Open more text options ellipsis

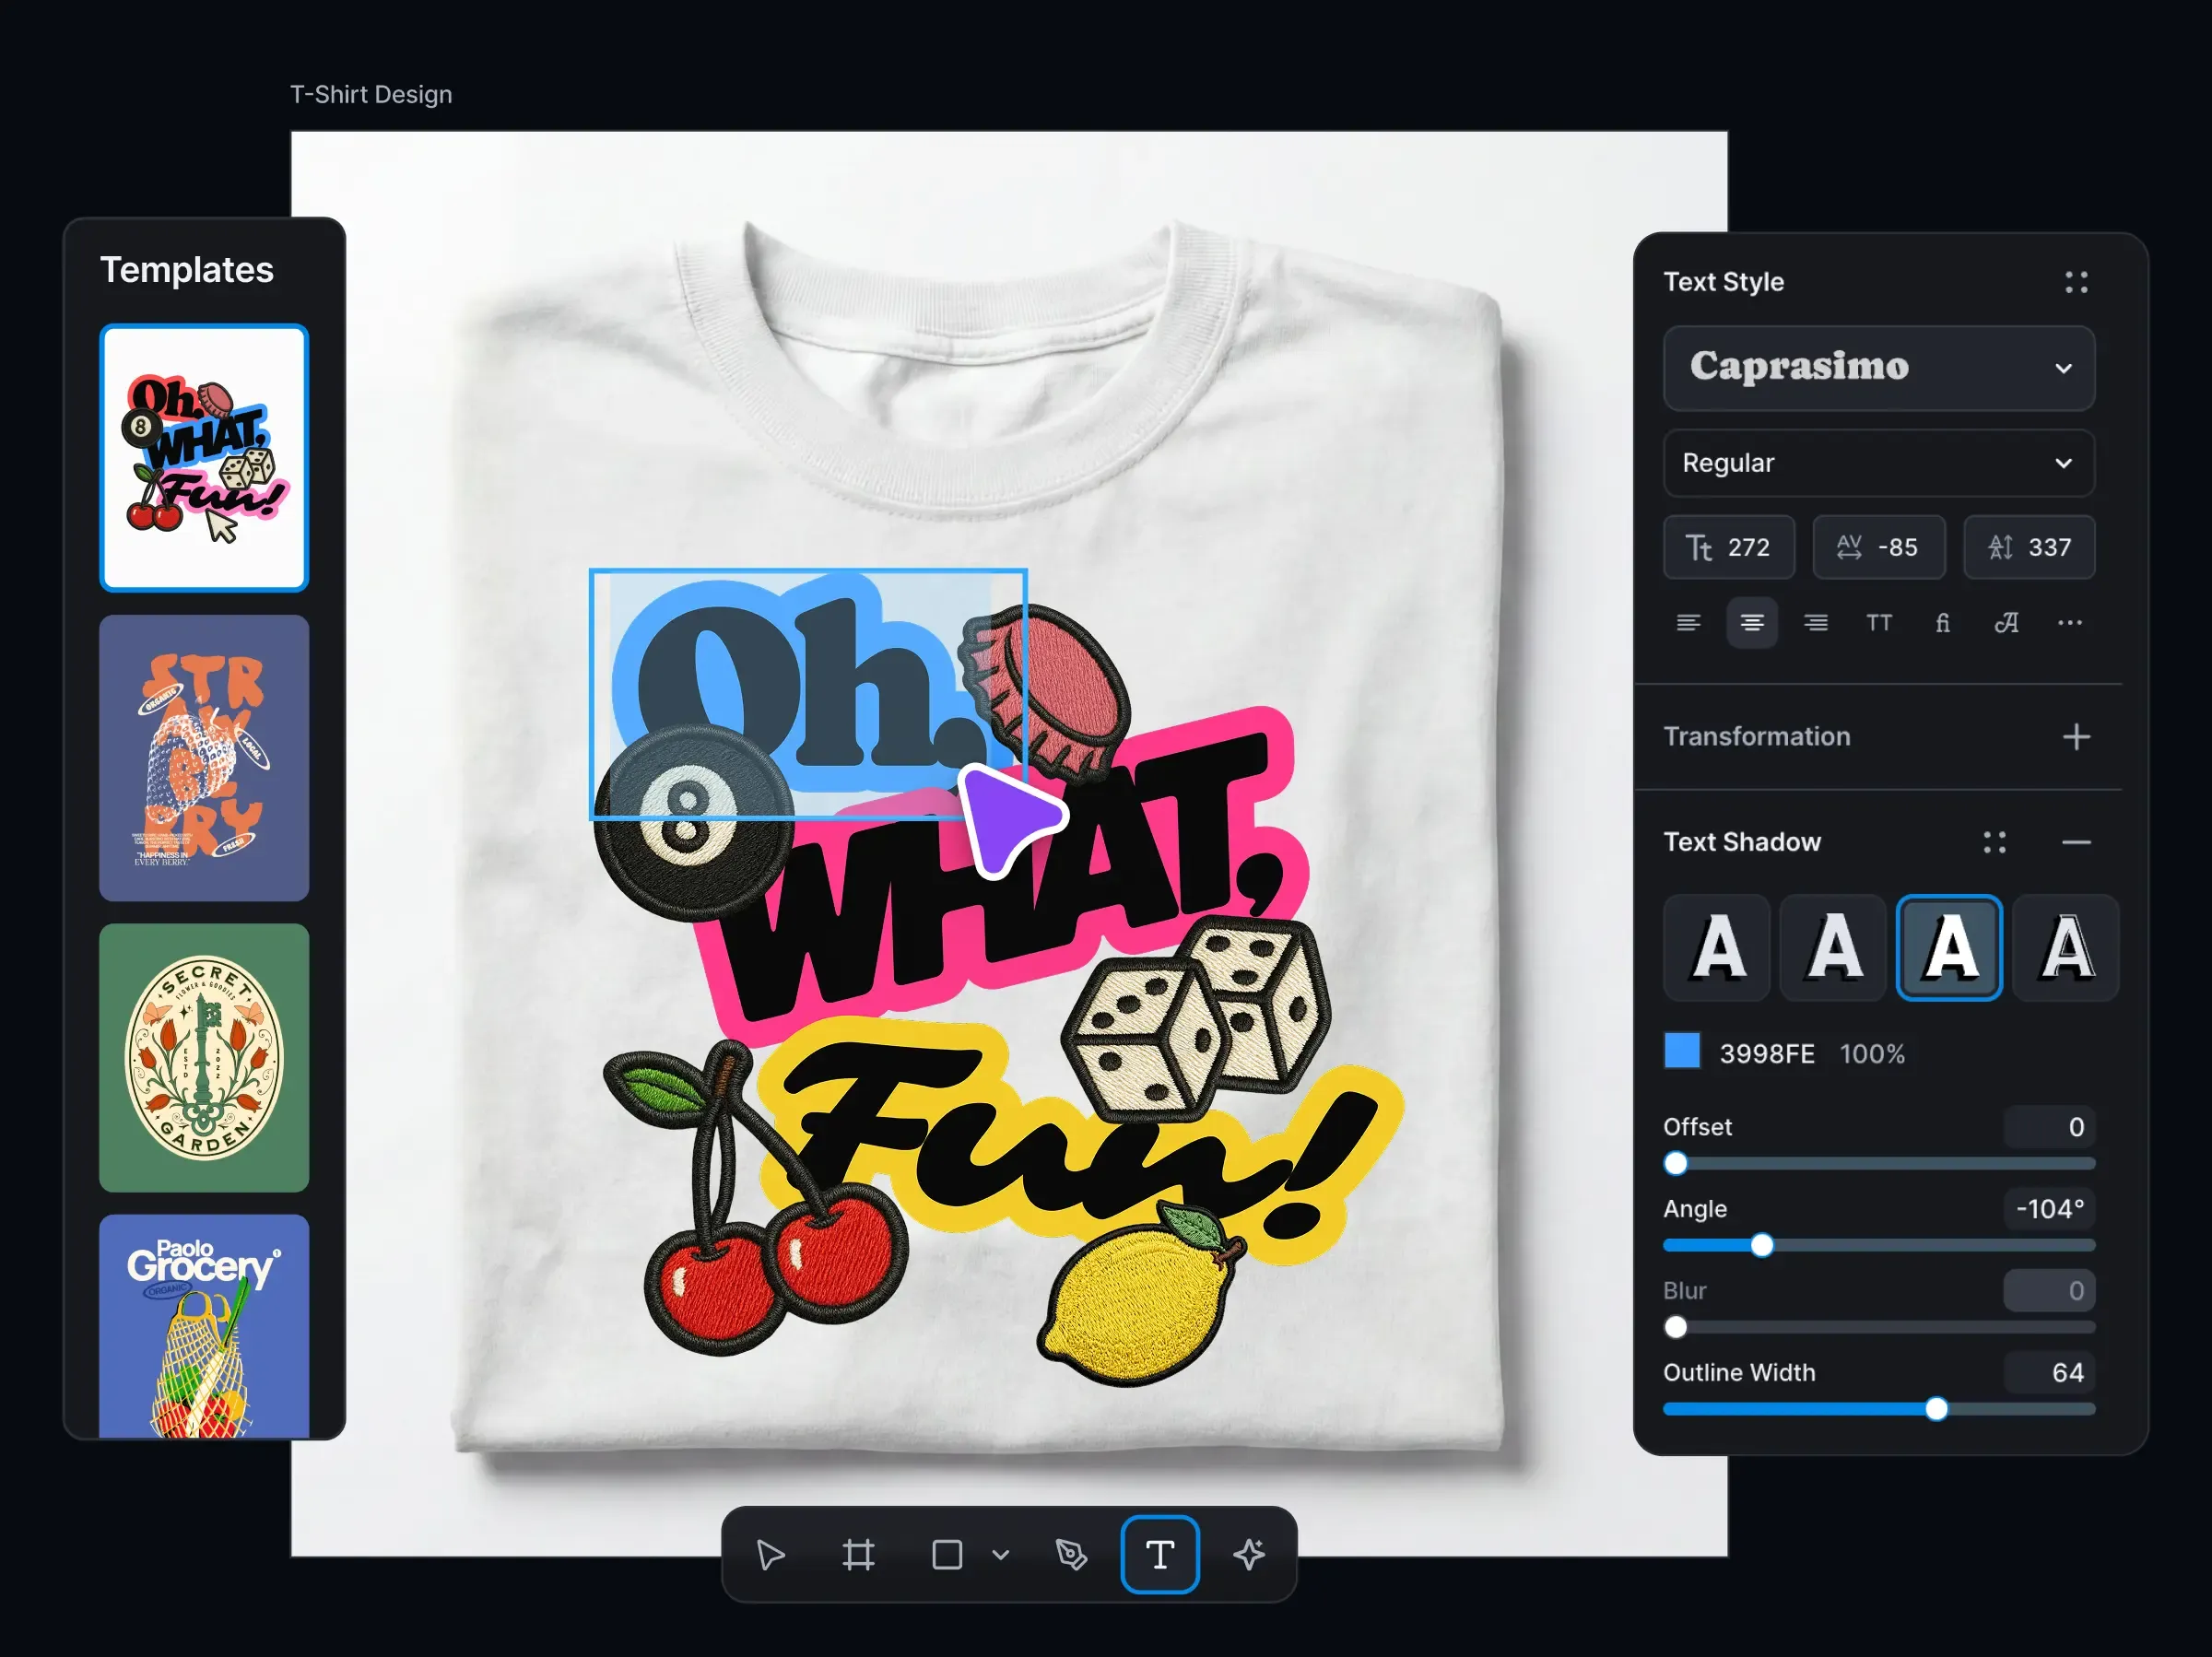[x=2070, y=623]
